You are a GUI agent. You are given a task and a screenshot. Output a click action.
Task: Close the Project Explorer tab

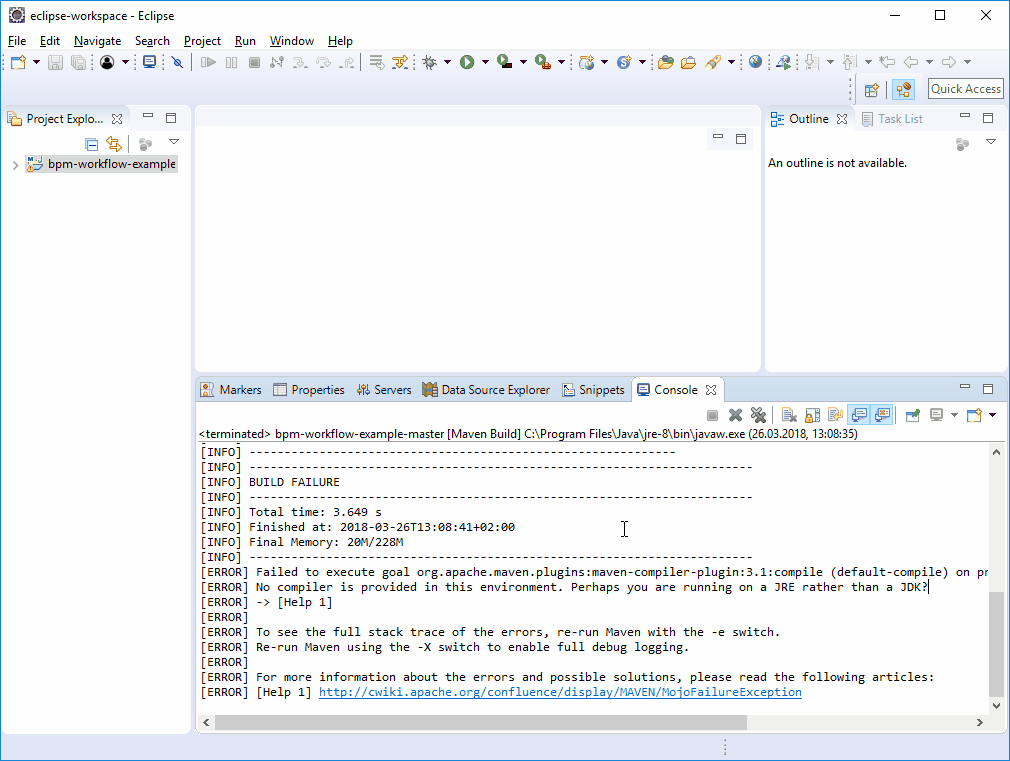click(x=117, y=119)
